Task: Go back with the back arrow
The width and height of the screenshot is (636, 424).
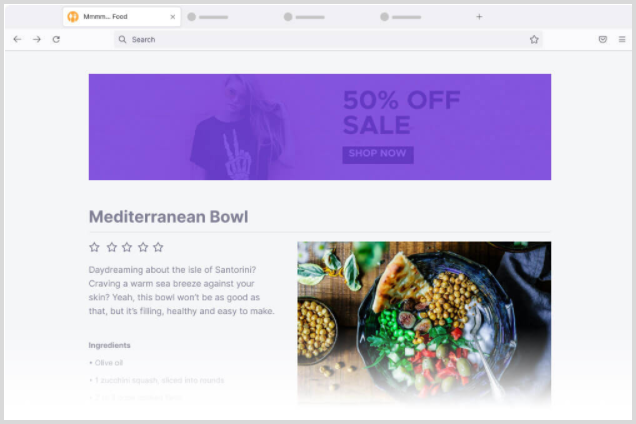Action: pyautogui.click(x=17, y=39)
